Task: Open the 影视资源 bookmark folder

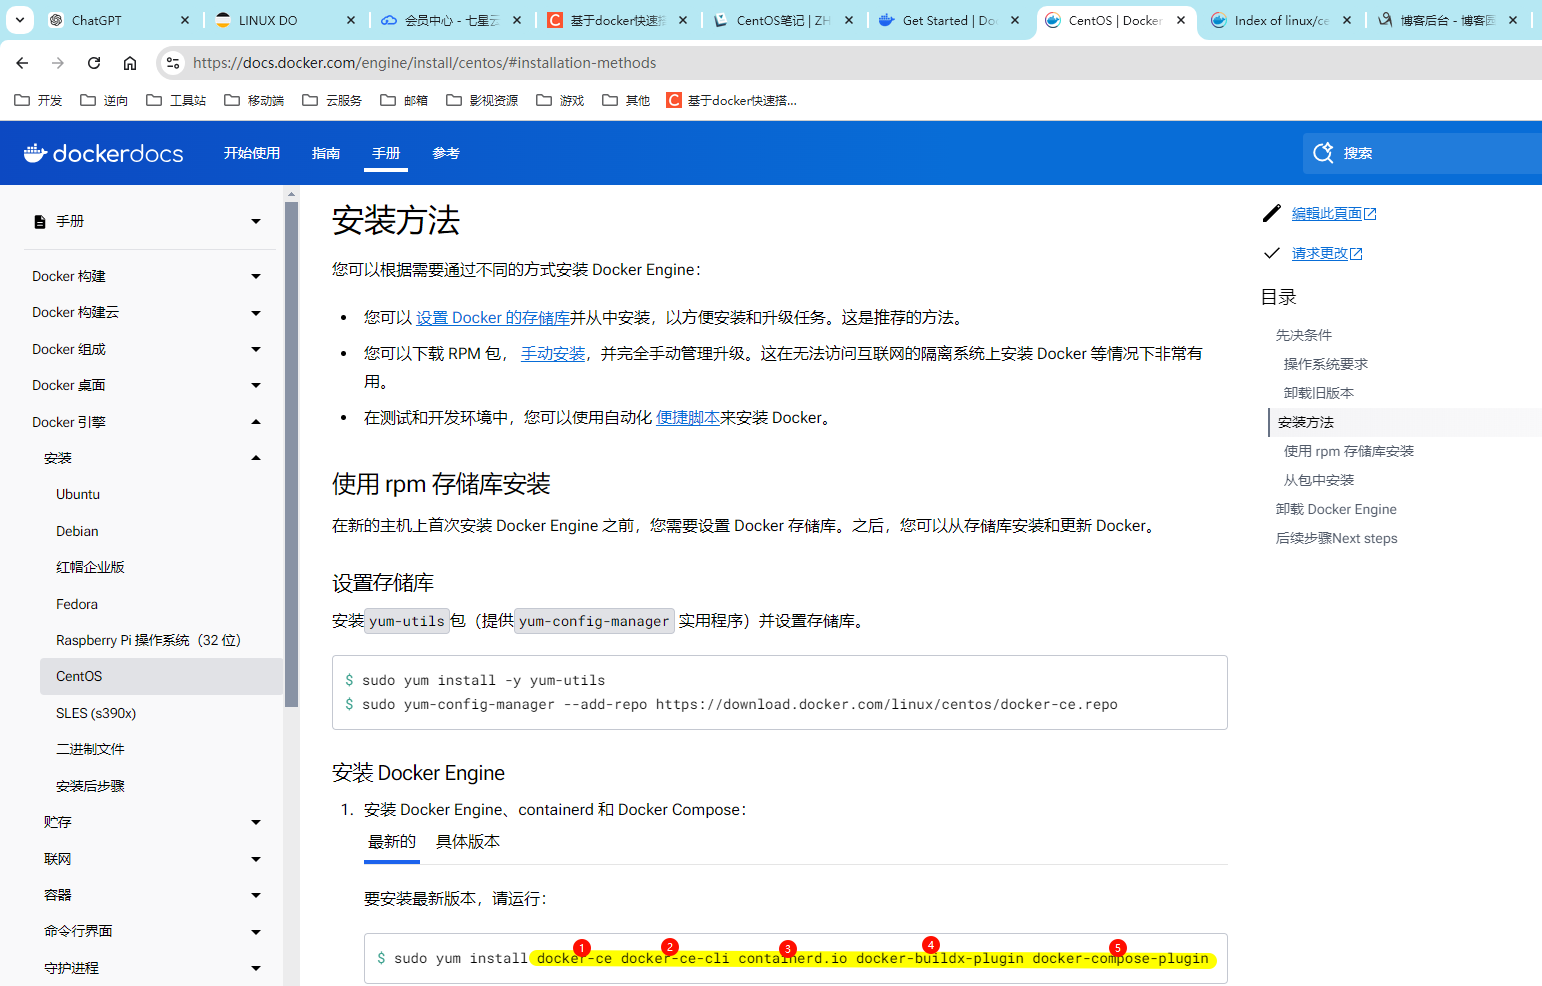Action: [482, 100]
